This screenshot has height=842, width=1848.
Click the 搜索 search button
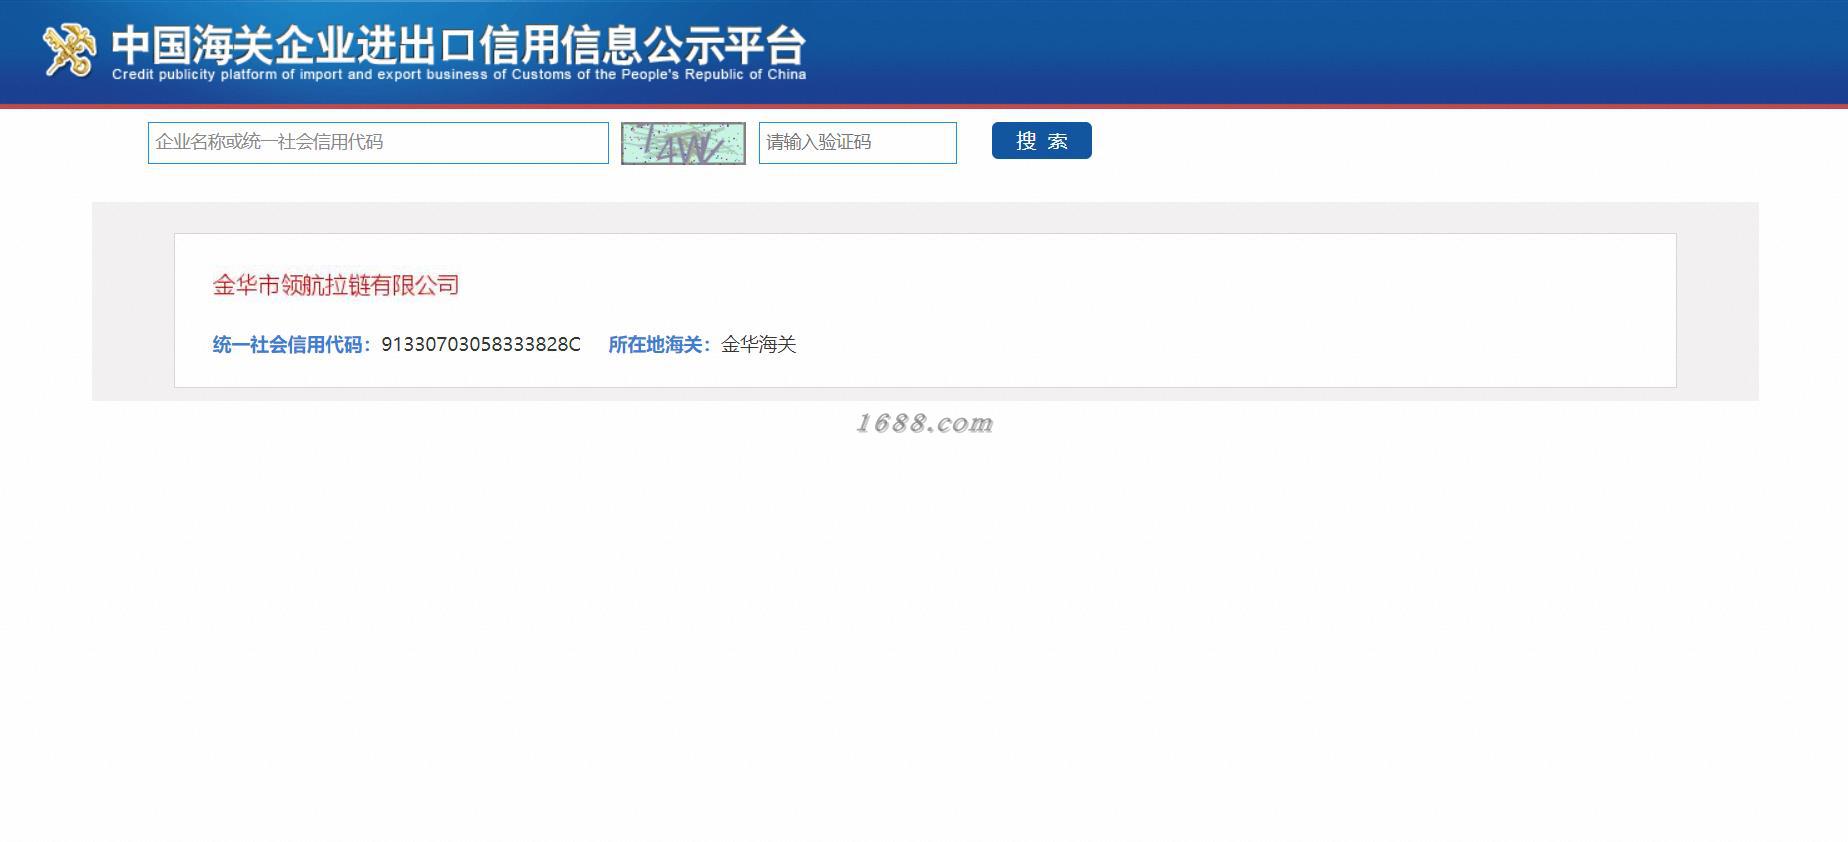click(1042, 141)
